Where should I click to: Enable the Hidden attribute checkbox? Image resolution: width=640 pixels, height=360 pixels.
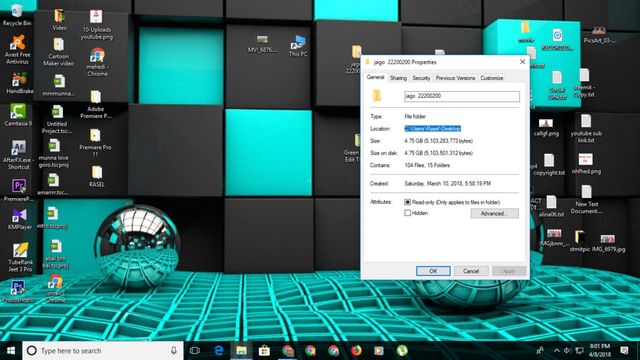pos(407,213)
